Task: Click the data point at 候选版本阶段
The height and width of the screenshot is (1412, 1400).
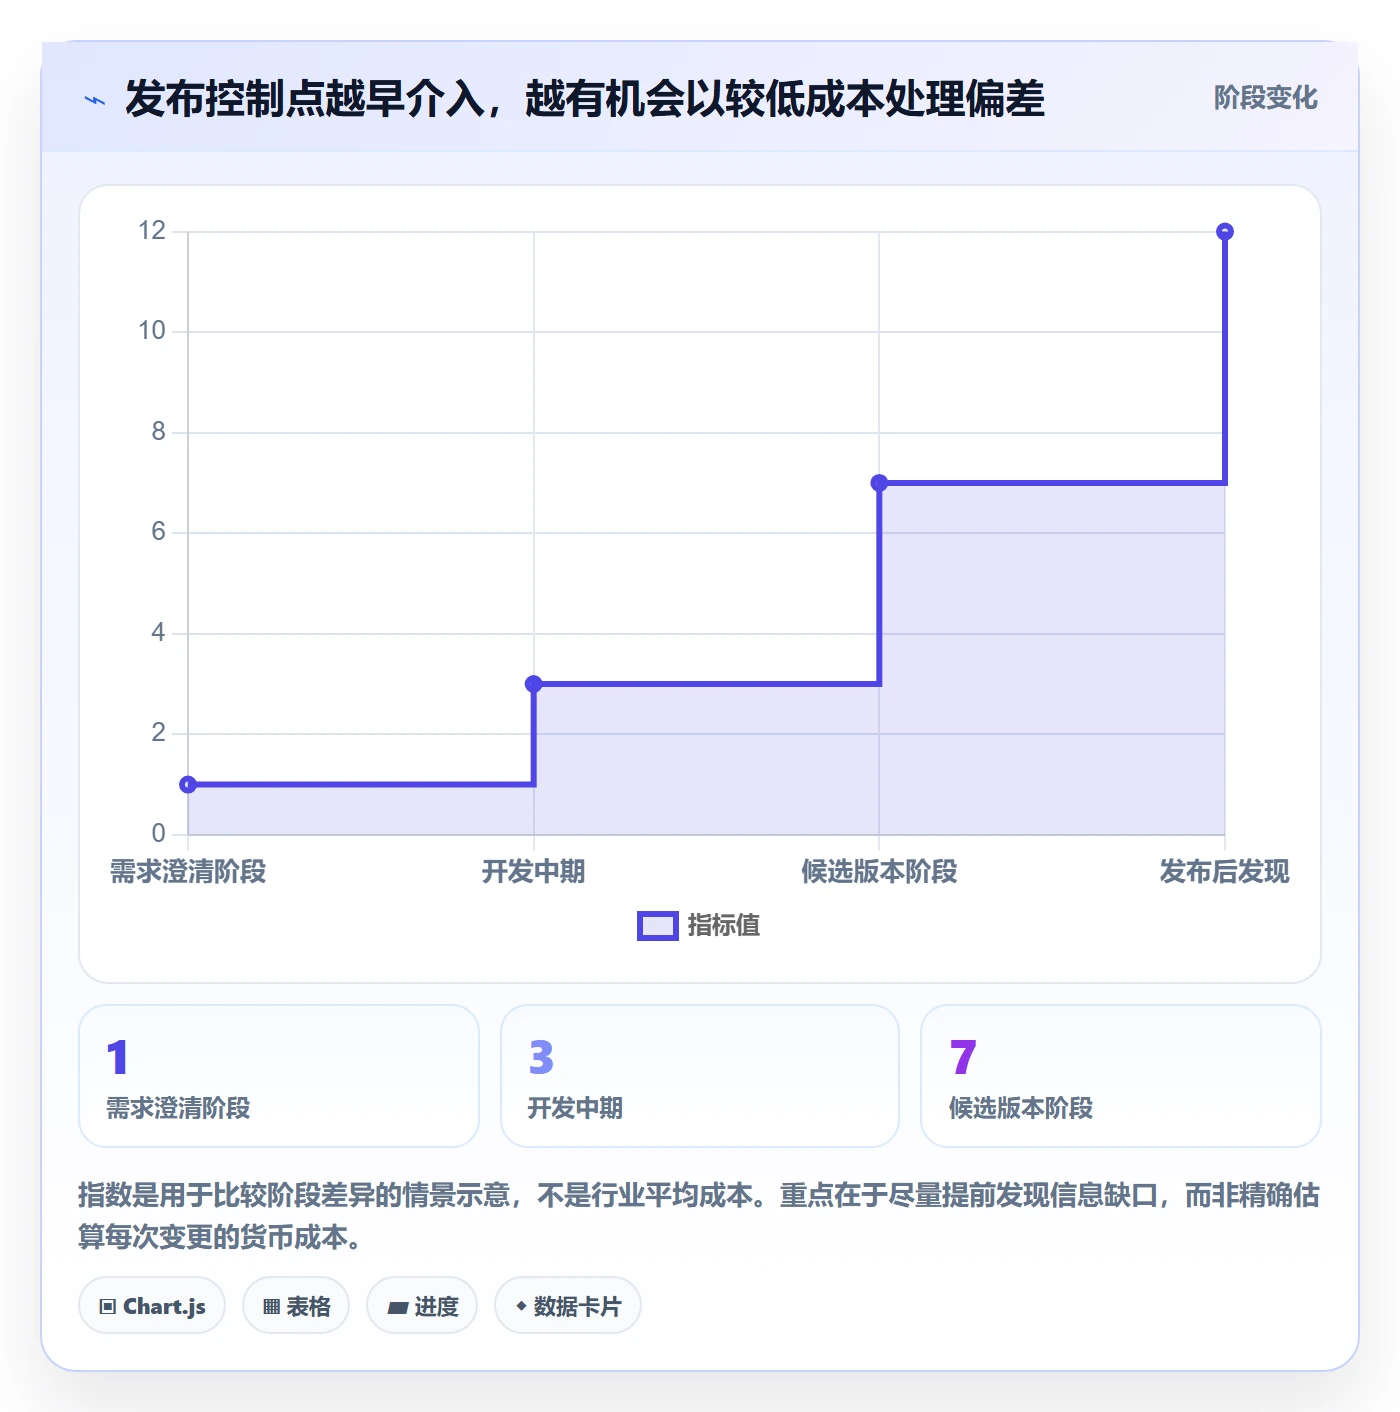Action: 879,483
